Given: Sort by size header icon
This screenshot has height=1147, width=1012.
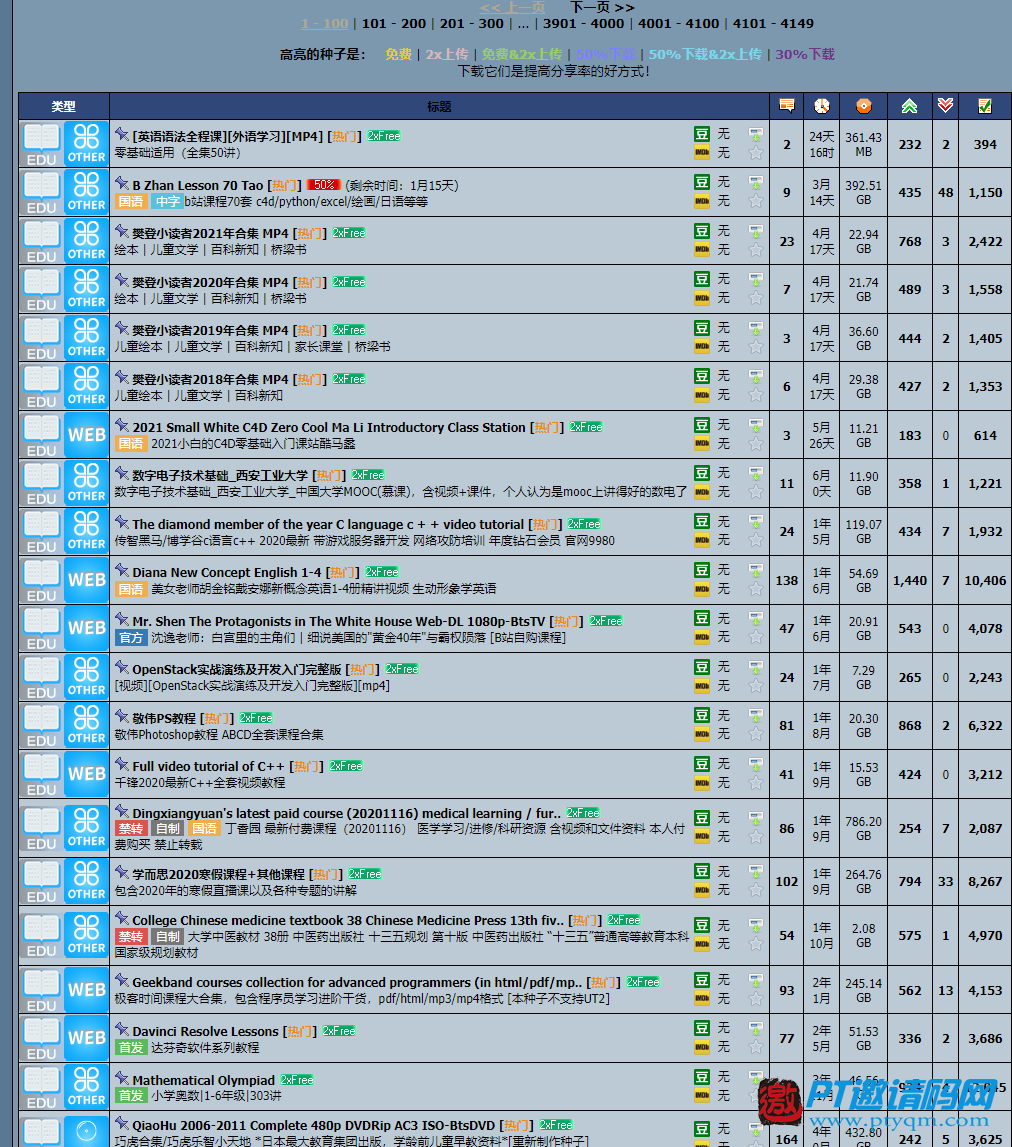Looking at the screenshot, I should coord(863,106).
